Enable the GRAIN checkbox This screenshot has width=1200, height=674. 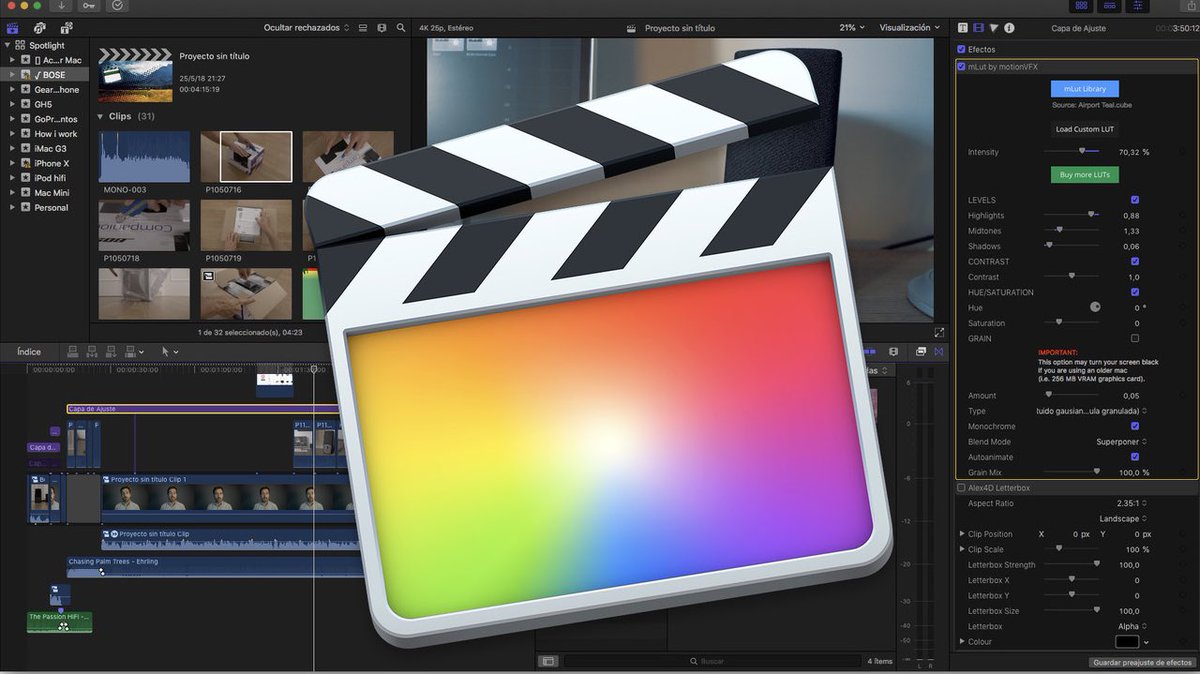point(1135,338)
